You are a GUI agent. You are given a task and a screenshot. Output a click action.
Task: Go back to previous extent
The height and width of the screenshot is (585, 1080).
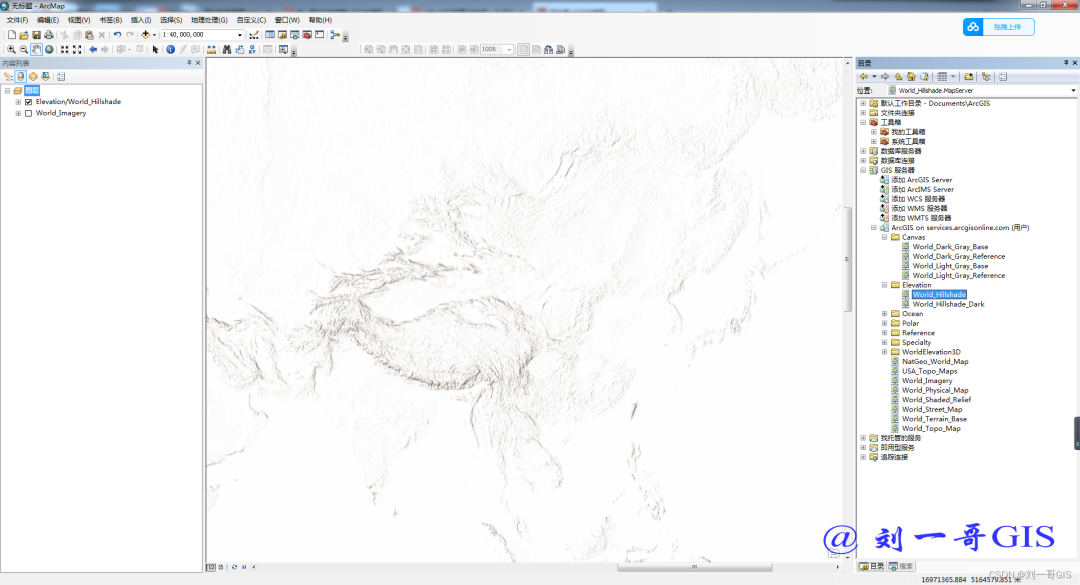pos(93,50)
